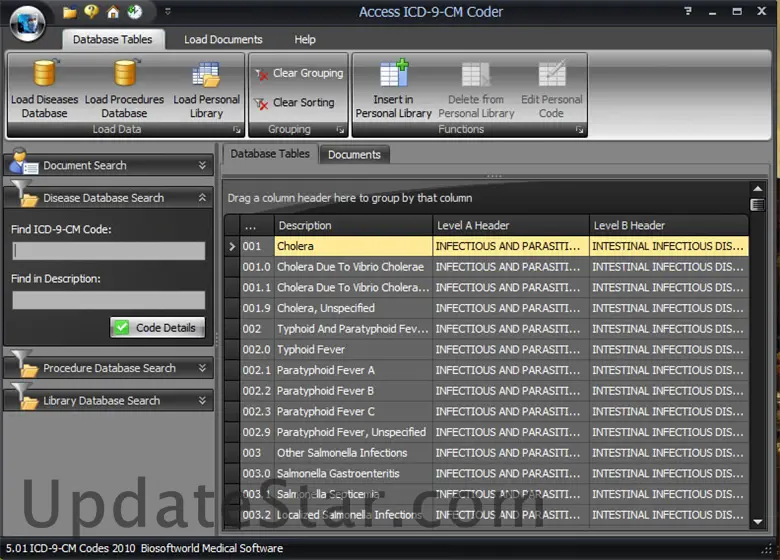Viewport: 780px width, 560px height.
Task: Click the grid scroll down arrow
Action: coord(757,522)
